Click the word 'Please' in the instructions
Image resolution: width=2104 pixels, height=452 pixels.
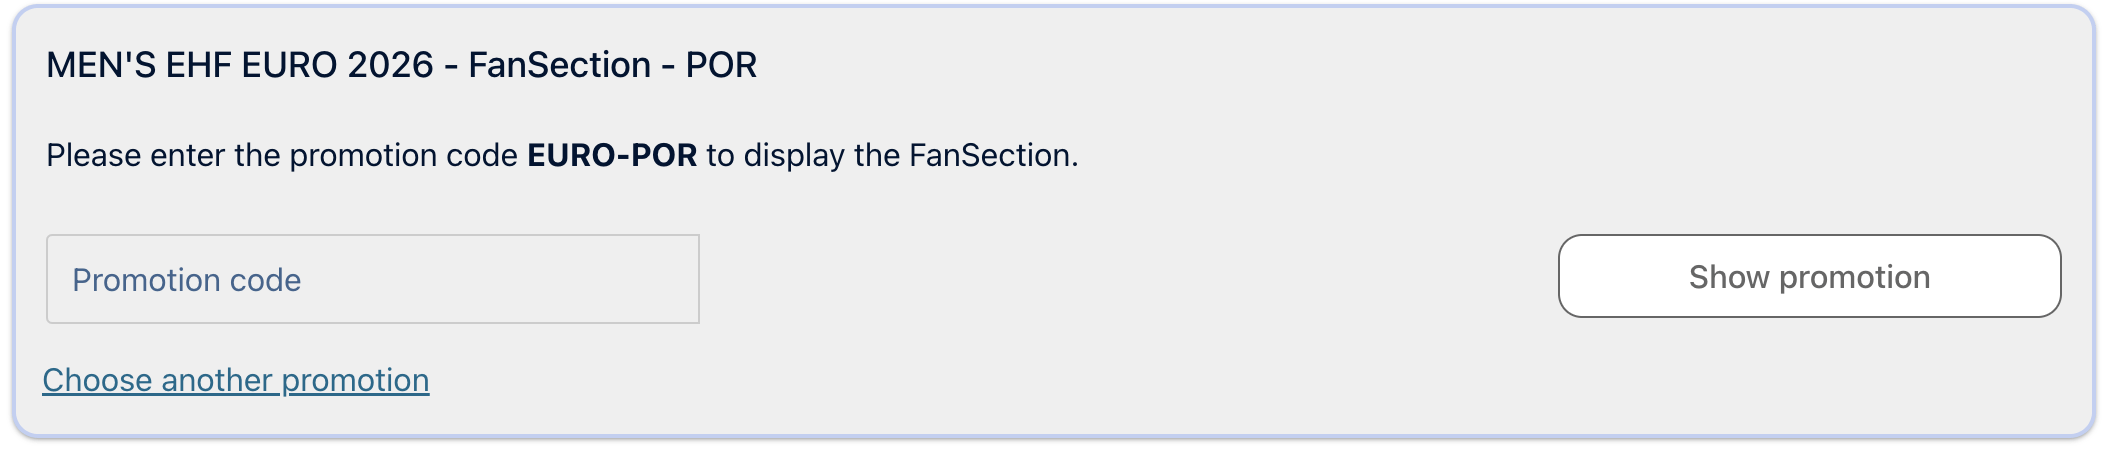pyautogui.click(x=93, y=155)
